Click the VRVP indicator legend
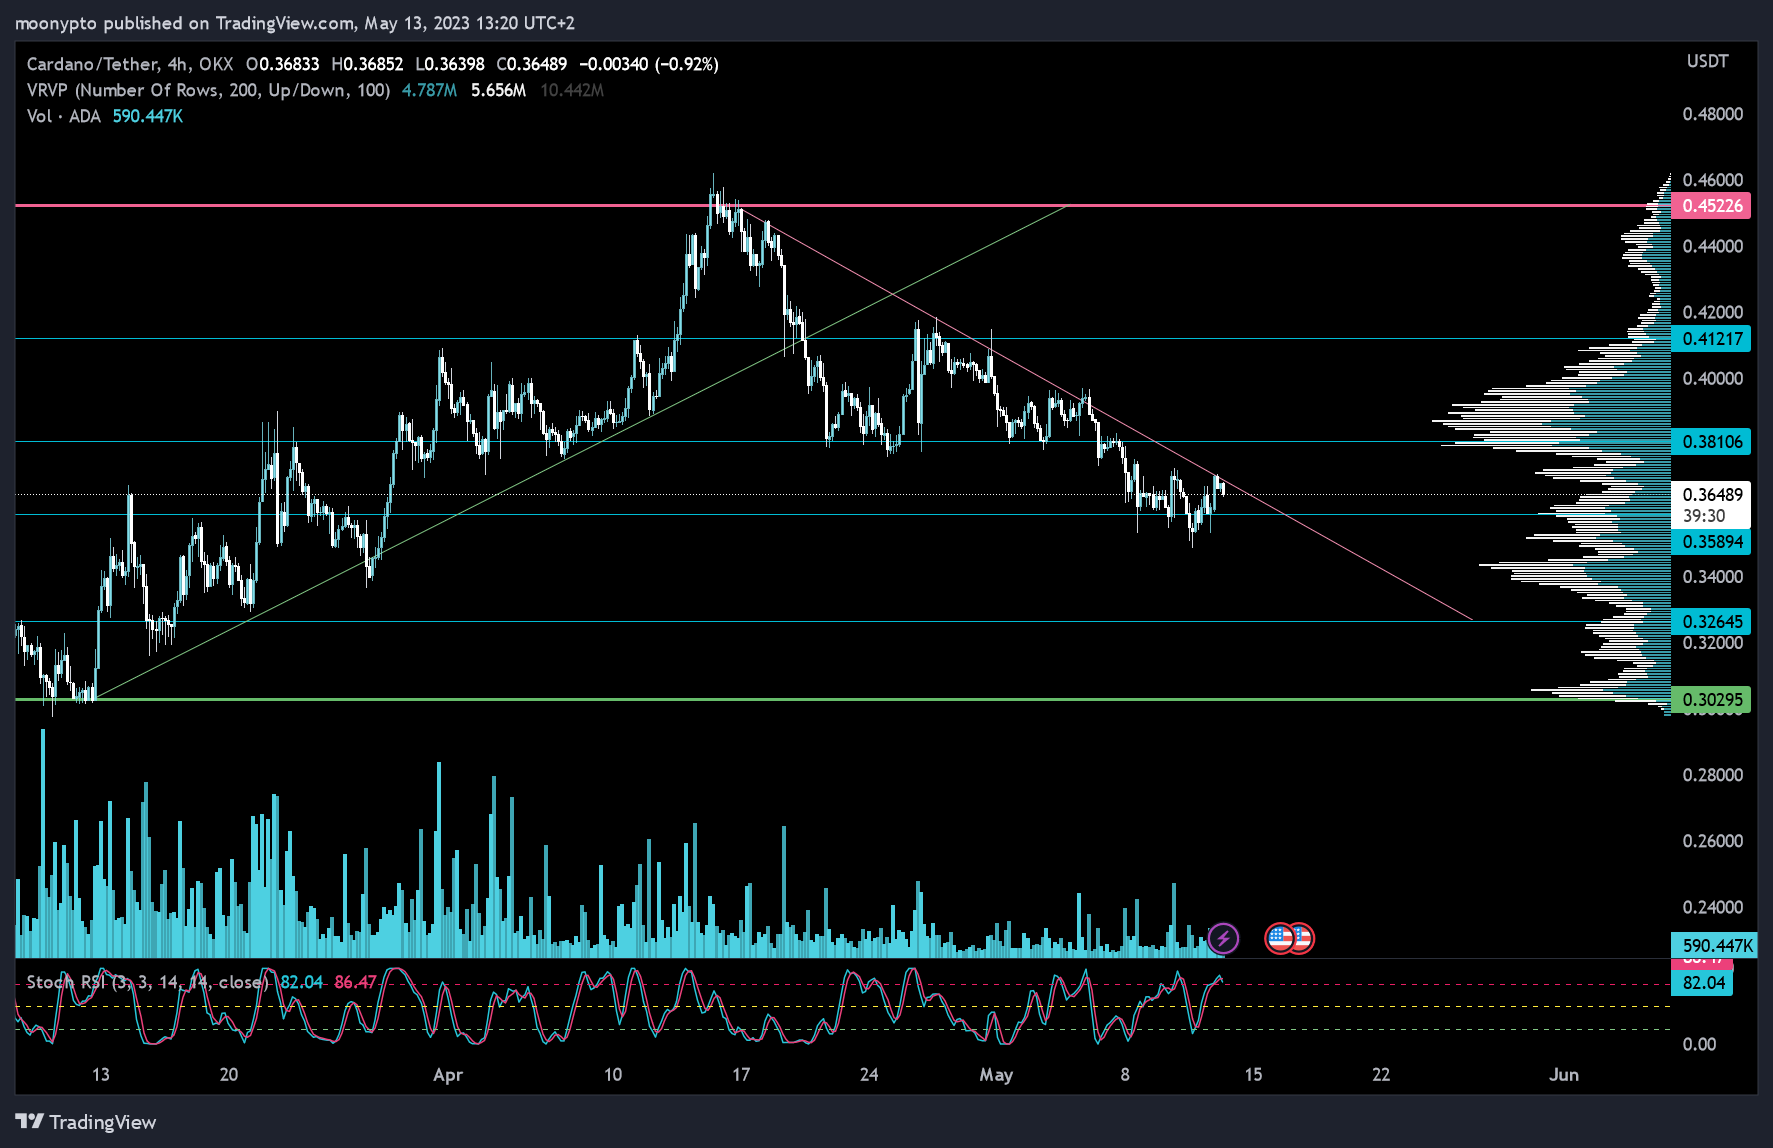The width and height of the screenshot is (1773, 1148). pos(208,90)
